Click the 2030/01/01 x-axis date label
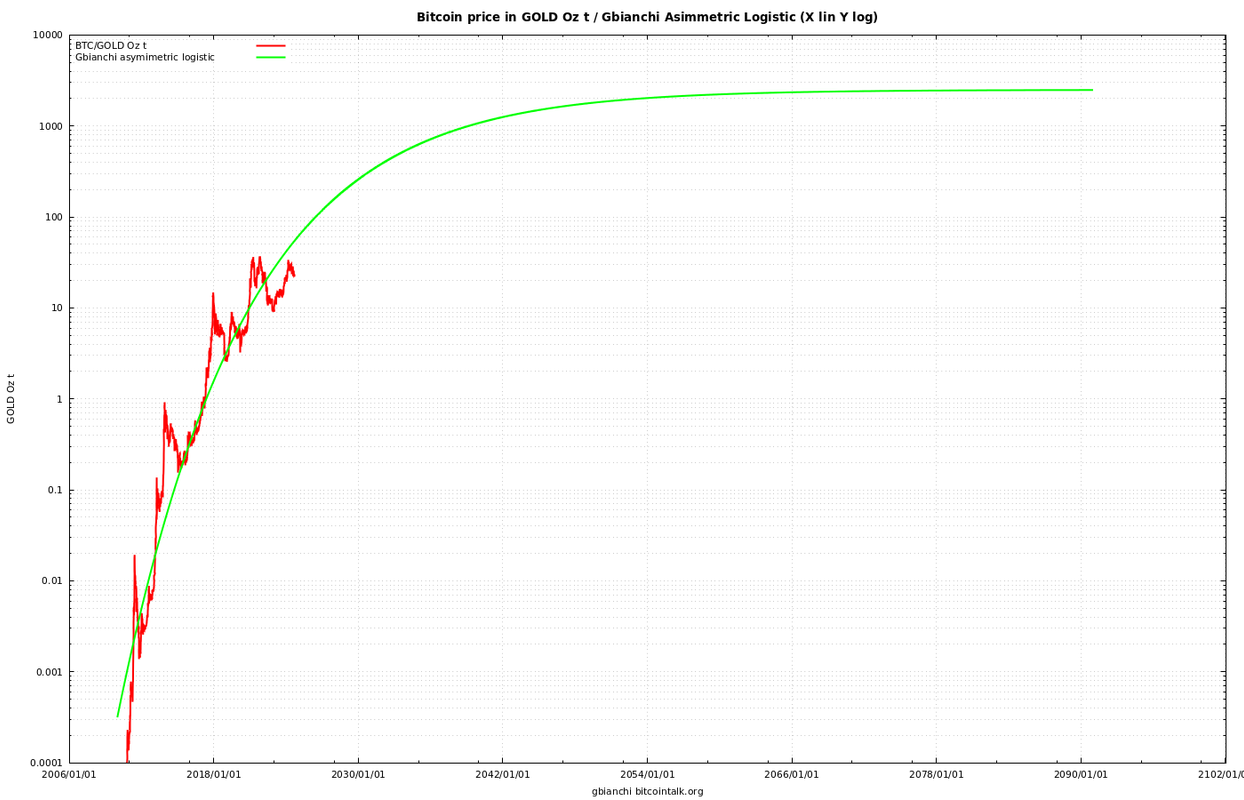1244x800 pixels. pos(358,775)
